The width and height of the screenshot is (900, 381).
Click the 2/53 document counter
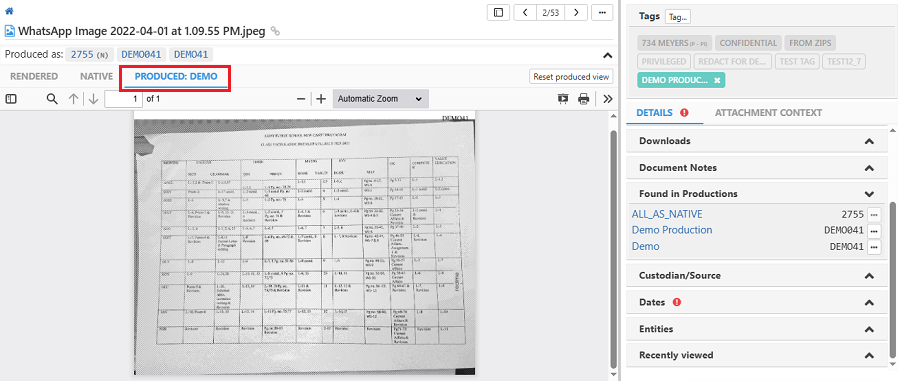(x=550, y=12)
